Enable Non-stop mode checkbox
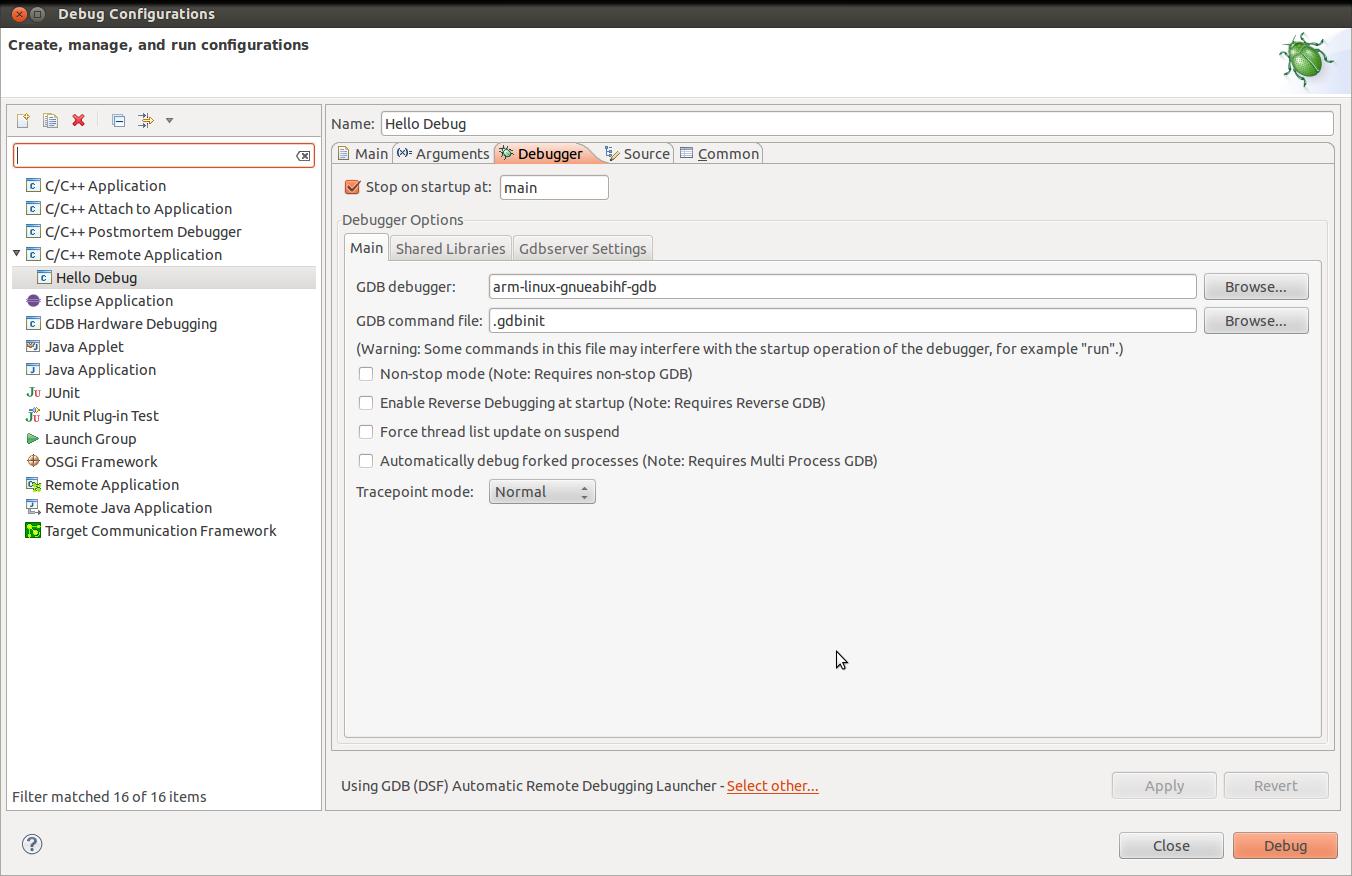 (x=366, y=374)
